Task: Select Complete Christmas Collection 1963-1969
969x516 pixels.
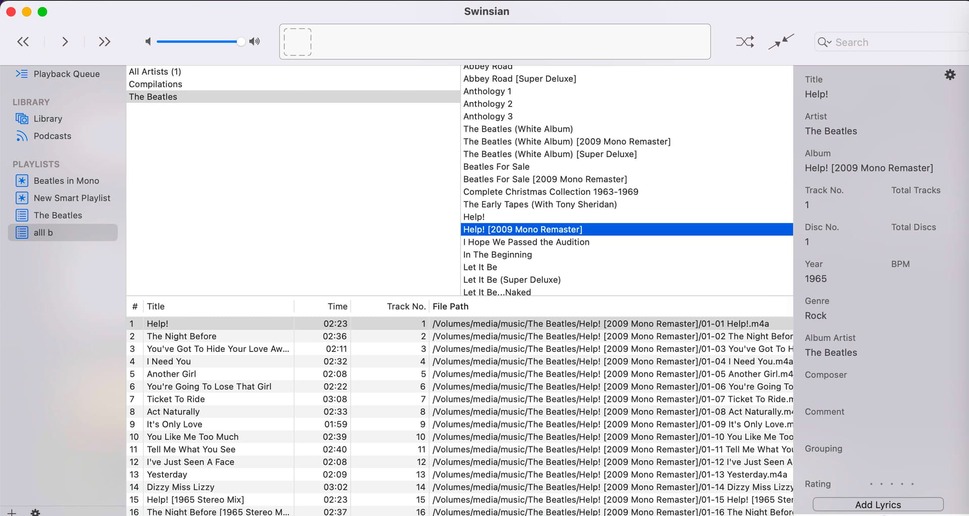Action: click(627, 192)
